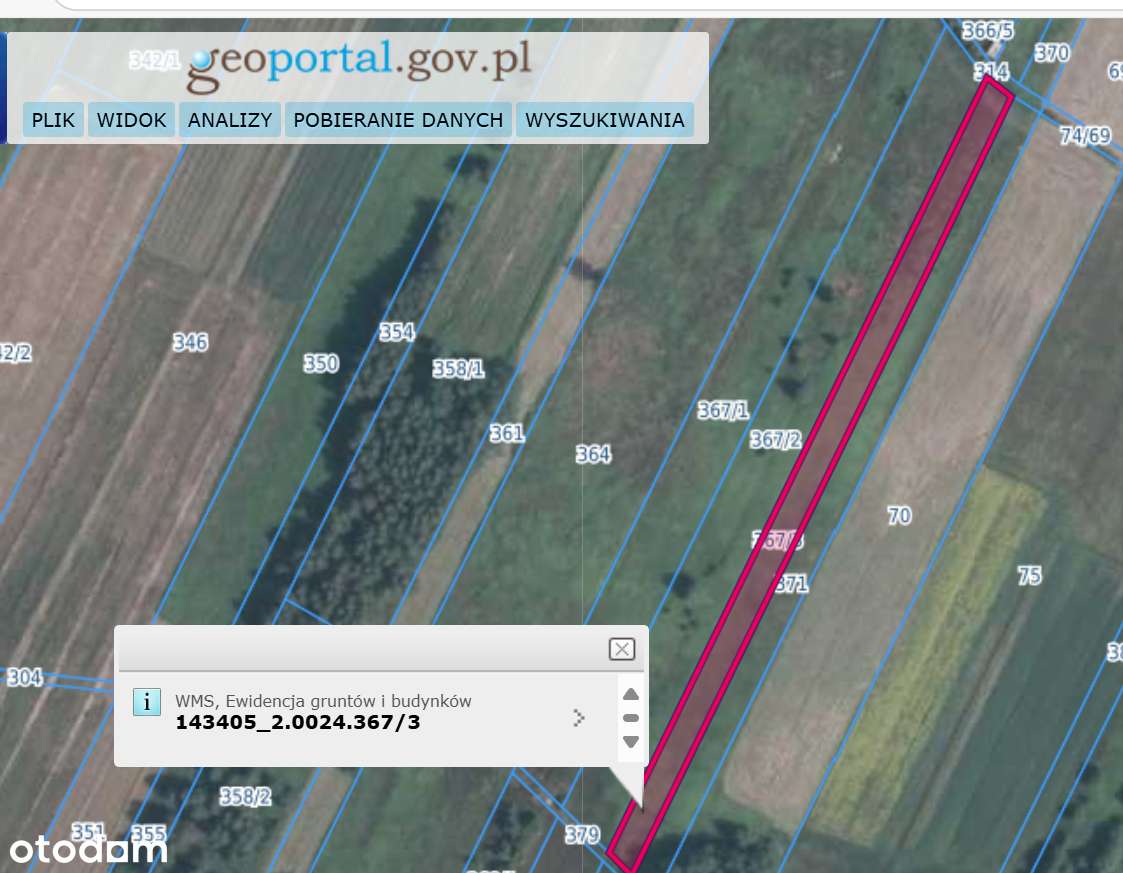Click parcel label 367/2 on map
1123x873 pixels.
[776, 439]
